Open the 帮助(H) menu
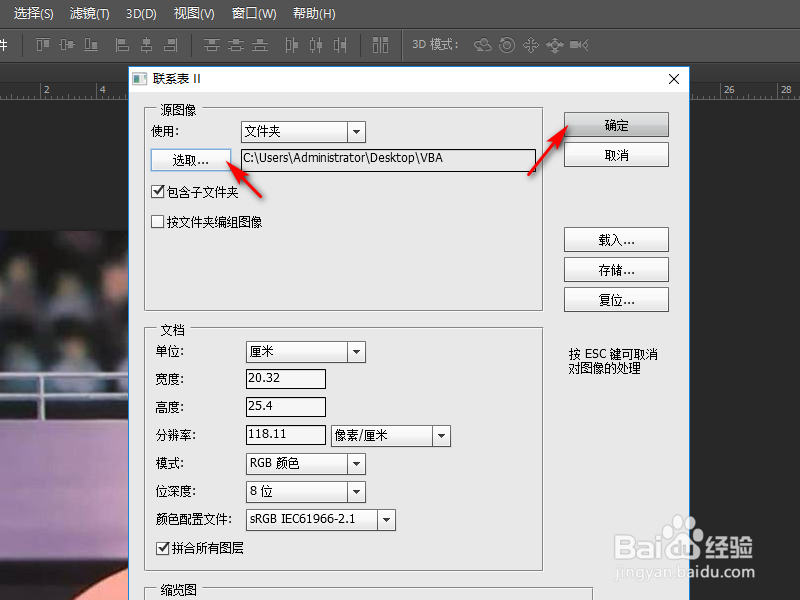The image size is (800, 600). [x=314, y=13]
